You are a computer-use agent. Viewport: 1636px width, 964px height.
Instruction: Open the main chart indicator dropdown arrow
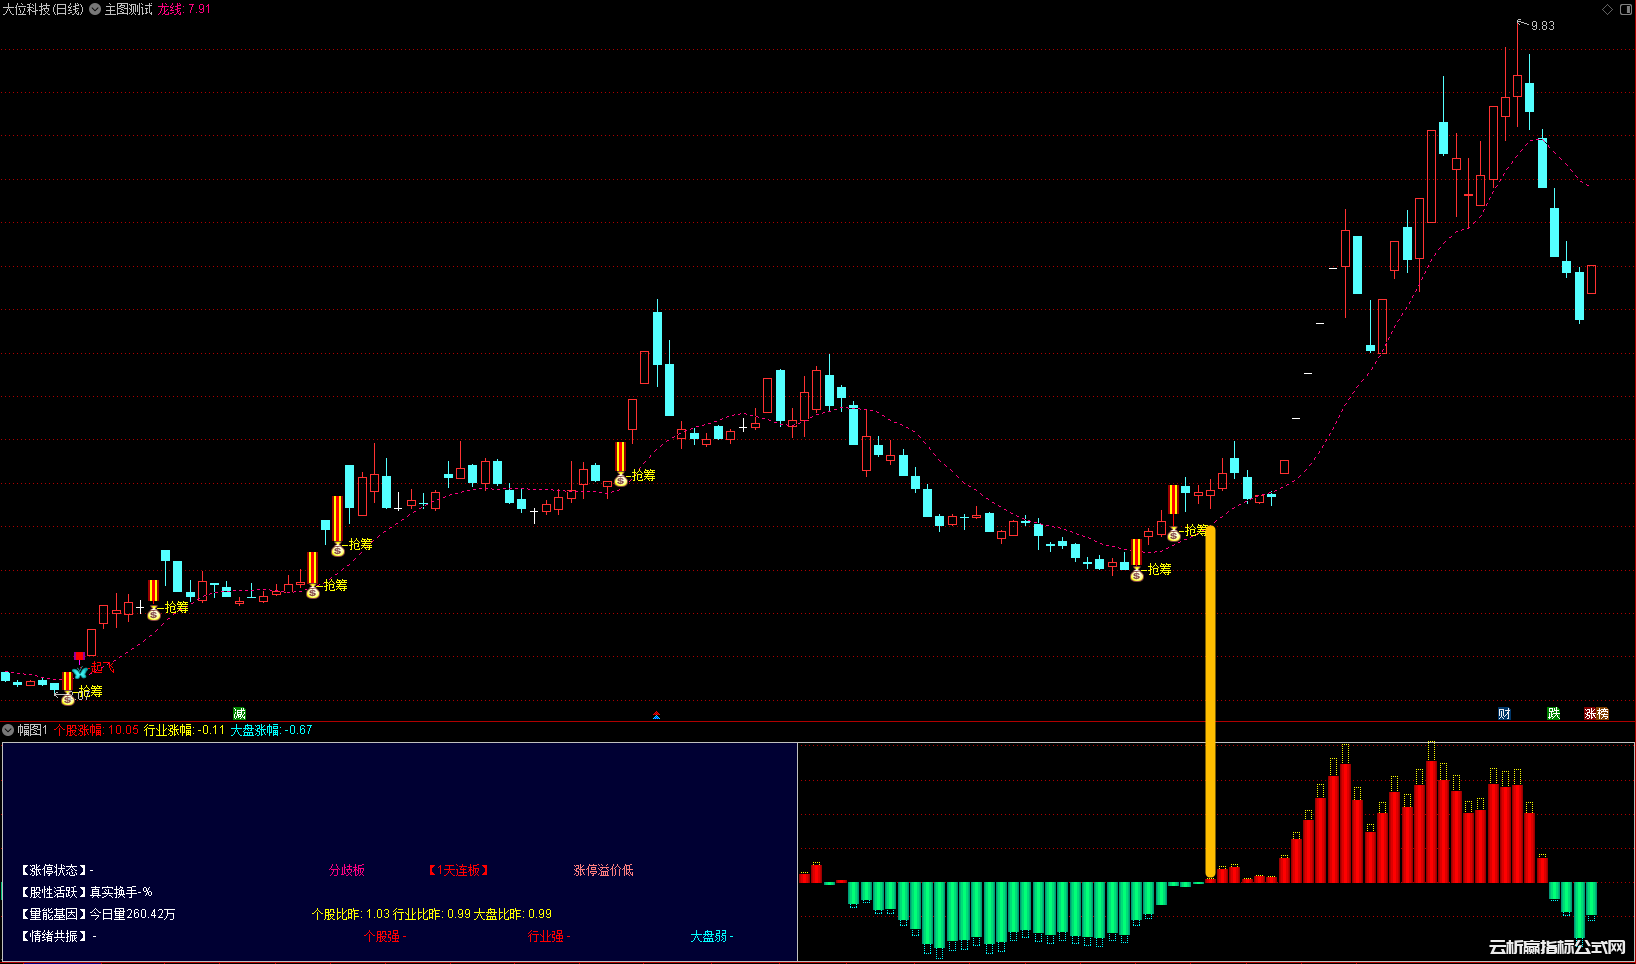95,9
